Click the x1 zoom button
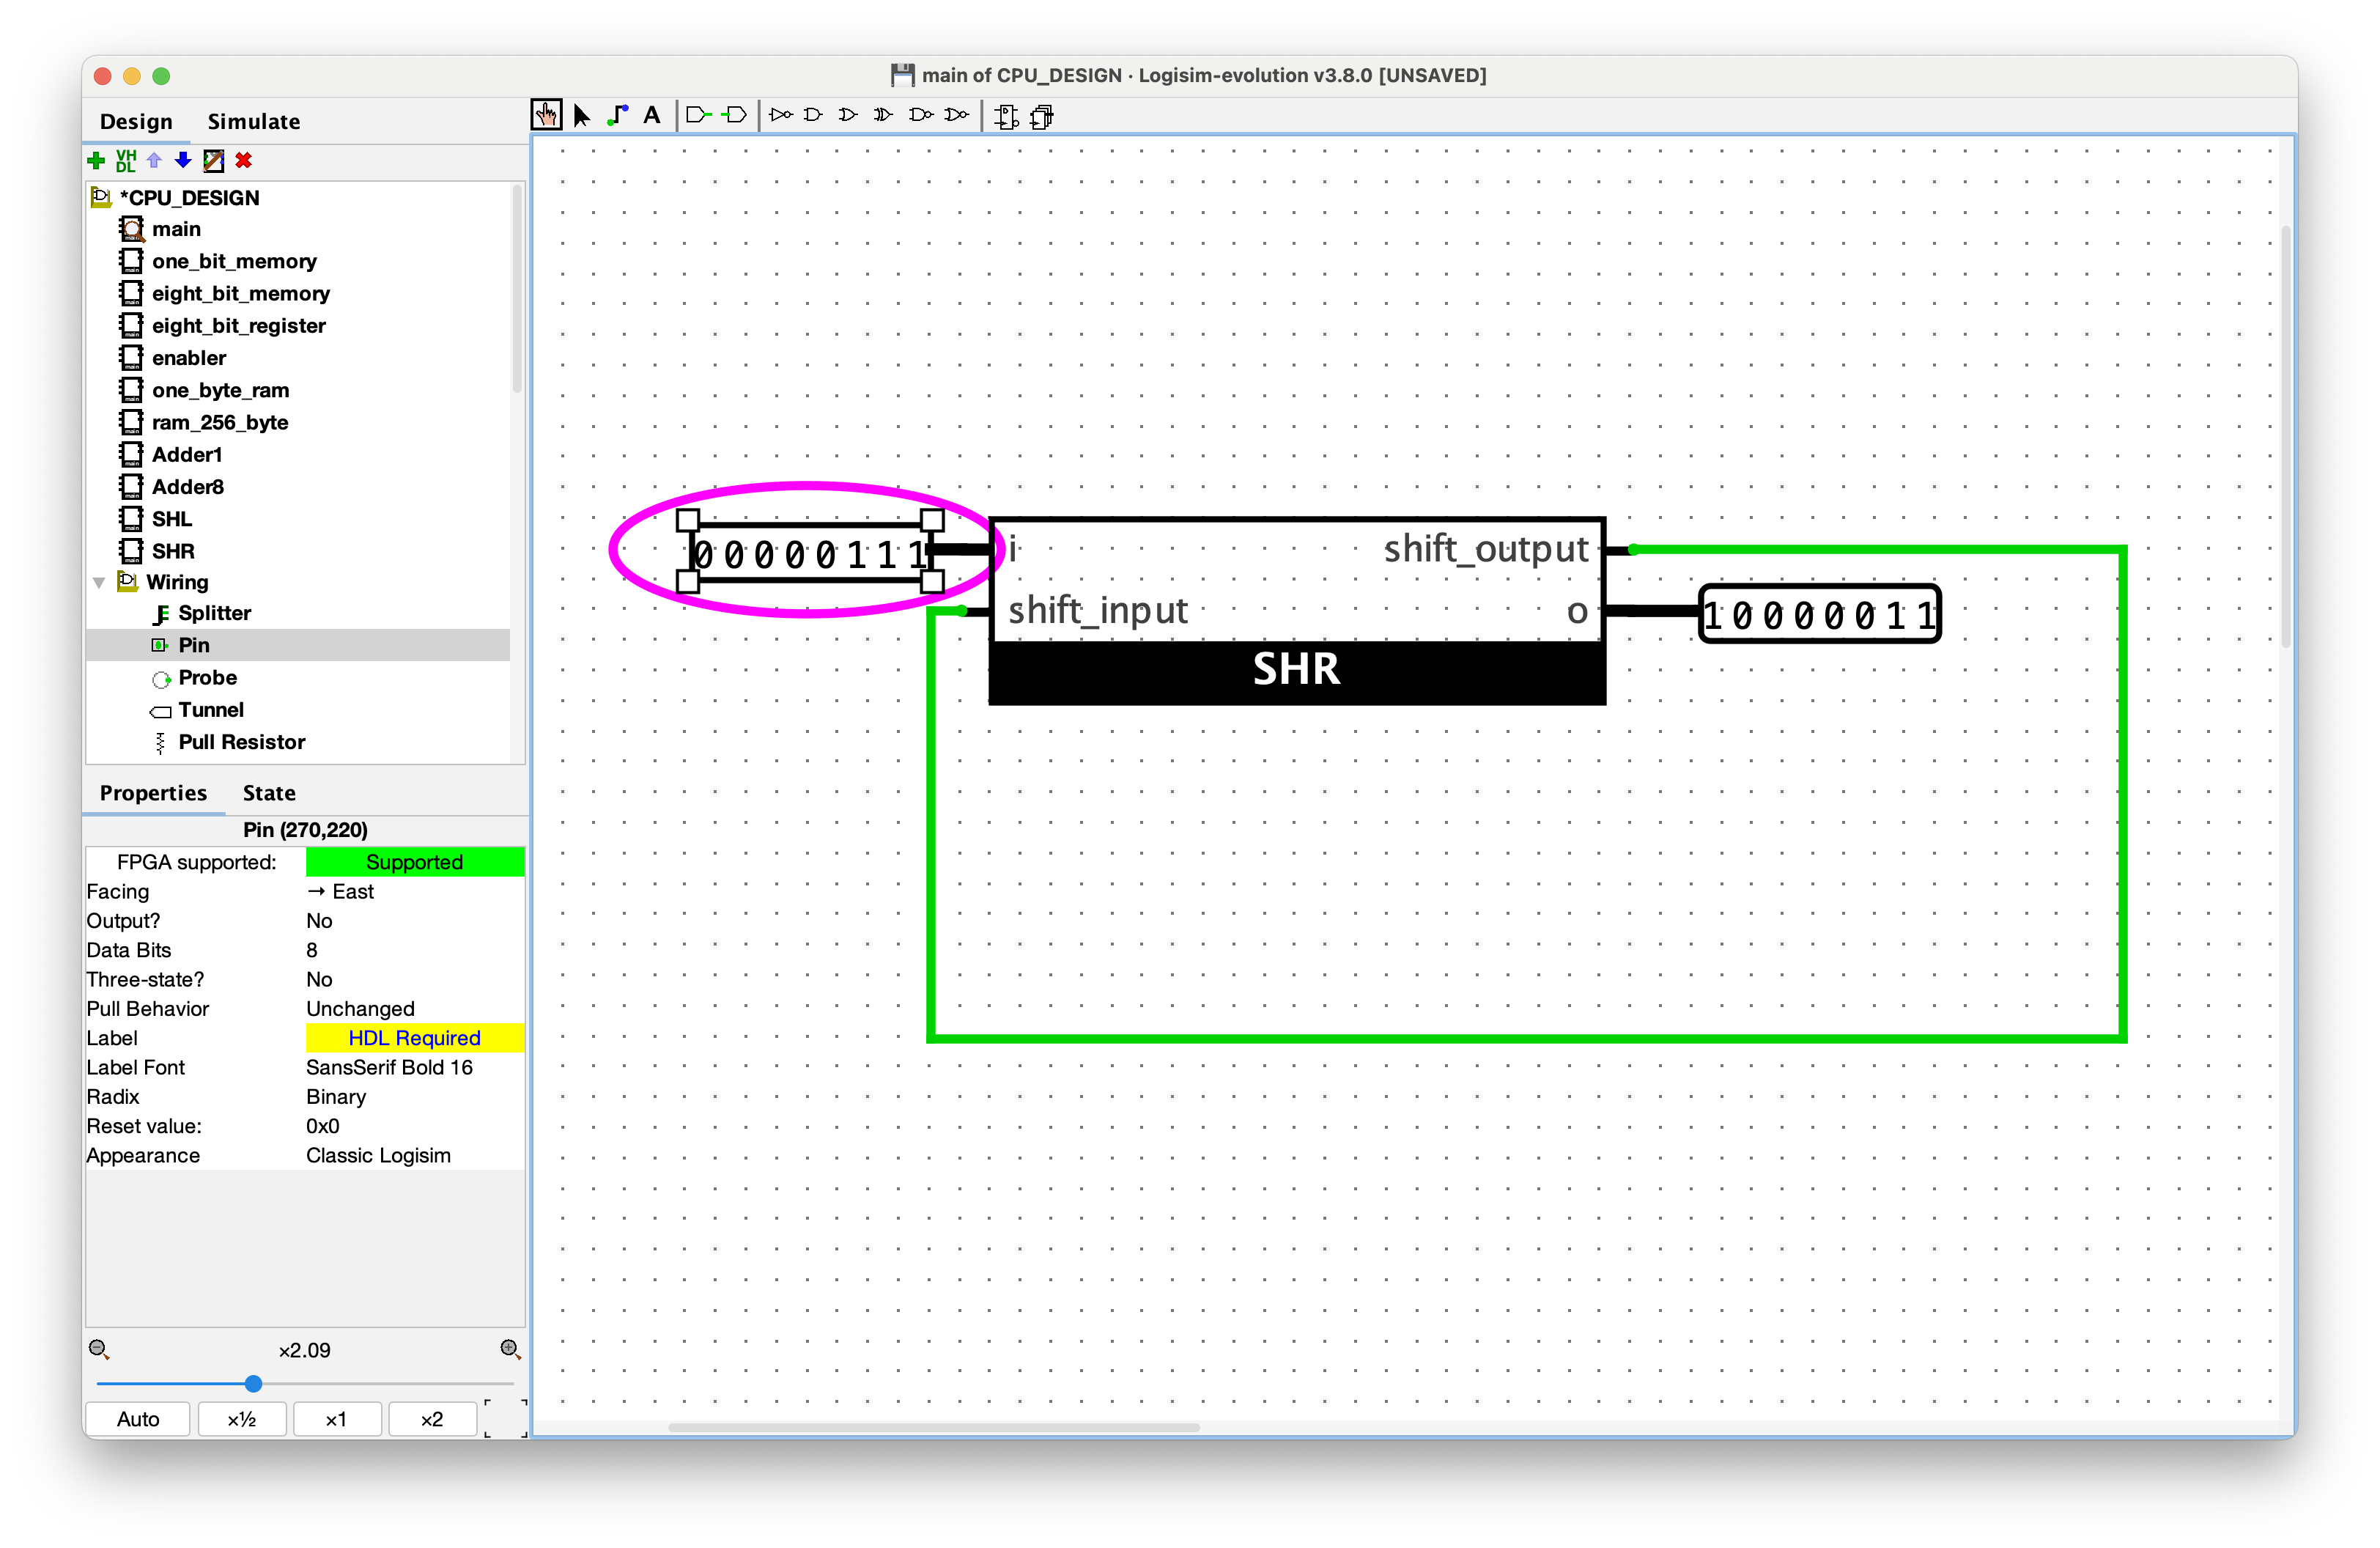Image resolution: width=2380 pixels, height=1548 pixels. coord(336,1419)
